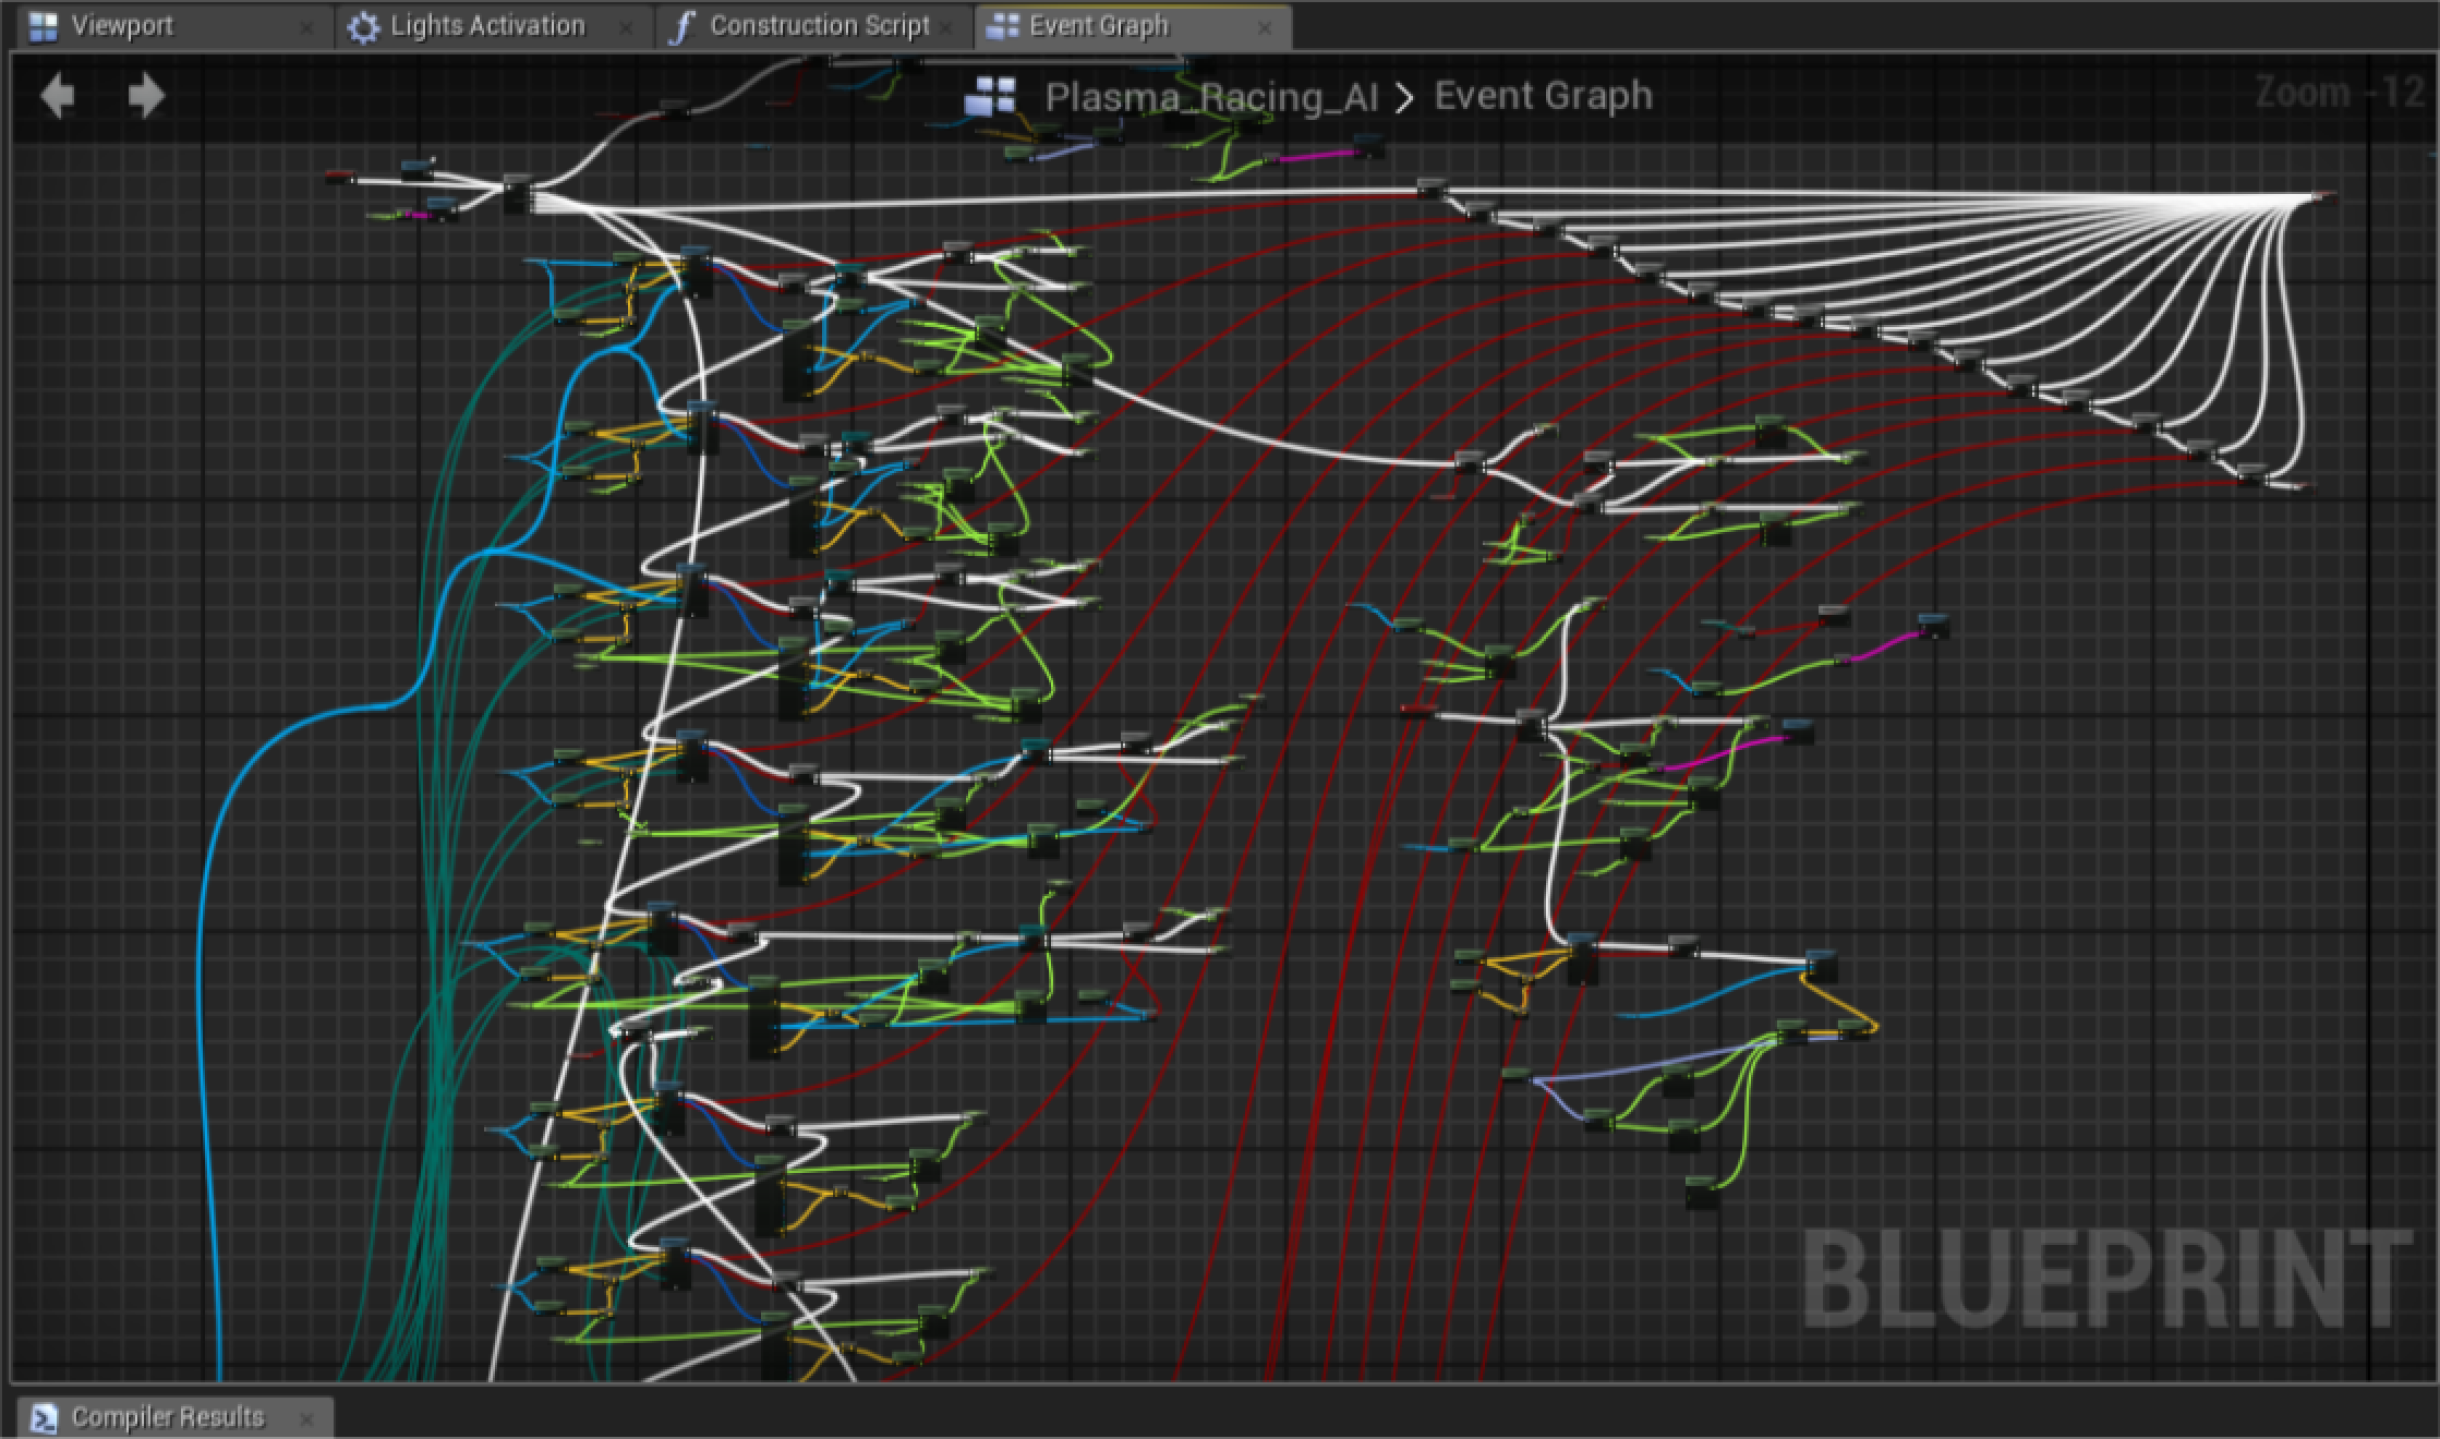Go forward with the right arrow
The width and height of the screenshot is (2440, 1439).
(146, 96)
